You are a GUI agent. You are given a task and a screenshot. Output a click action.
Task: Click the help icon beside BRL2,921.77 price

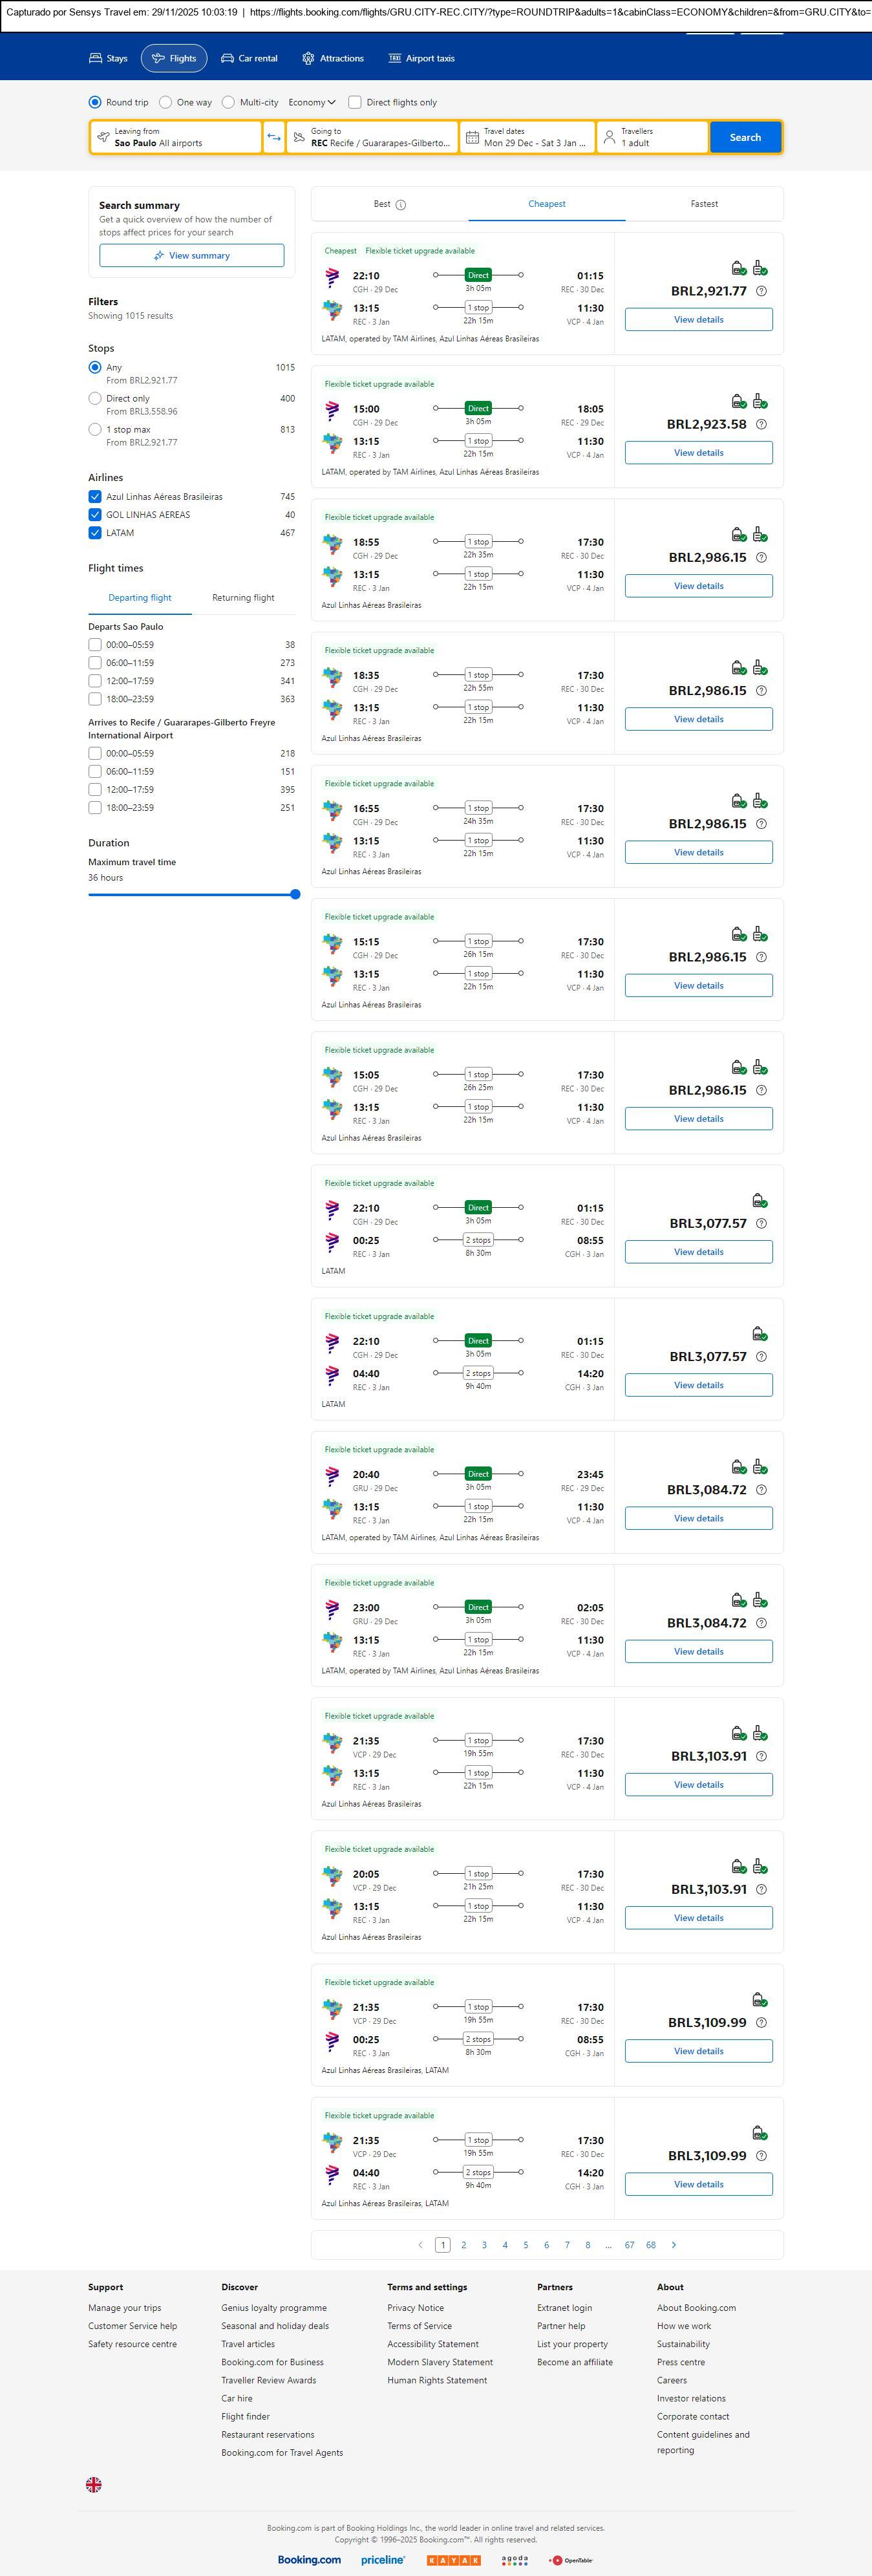[x=761, y=291]
